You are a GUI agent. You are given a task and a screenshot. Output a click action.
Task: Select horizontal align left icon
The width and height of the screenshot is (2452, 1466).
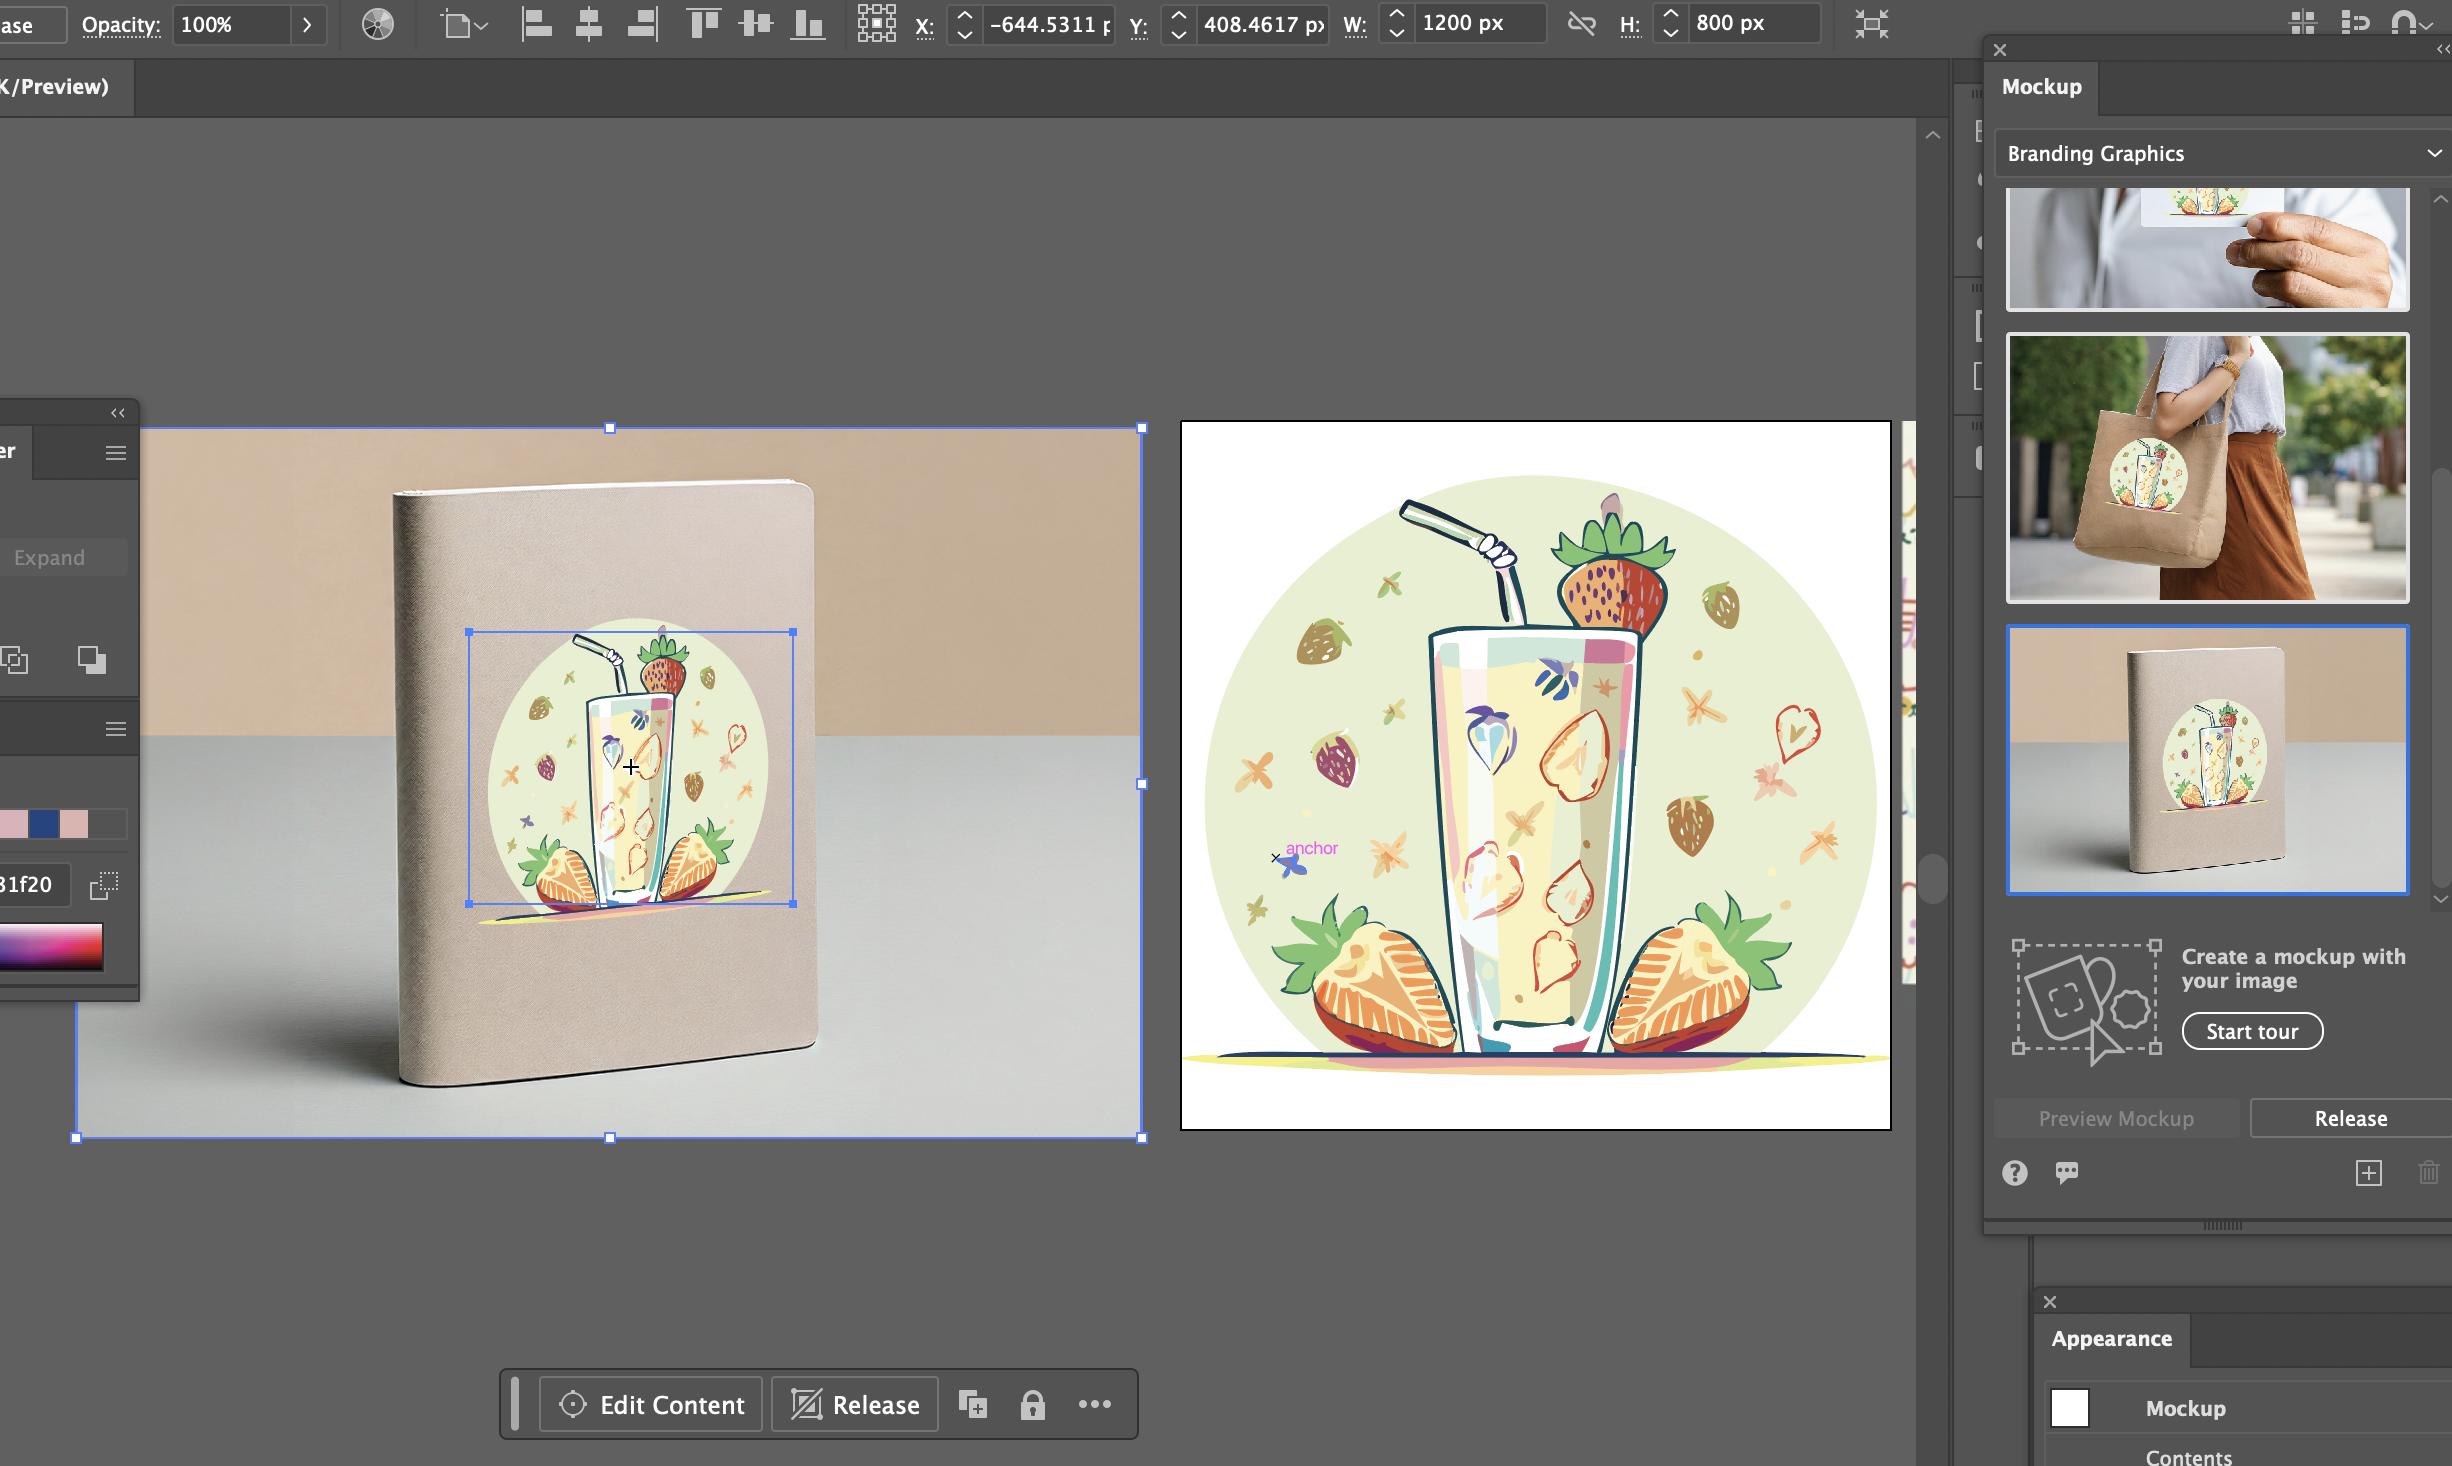[537, 24]
